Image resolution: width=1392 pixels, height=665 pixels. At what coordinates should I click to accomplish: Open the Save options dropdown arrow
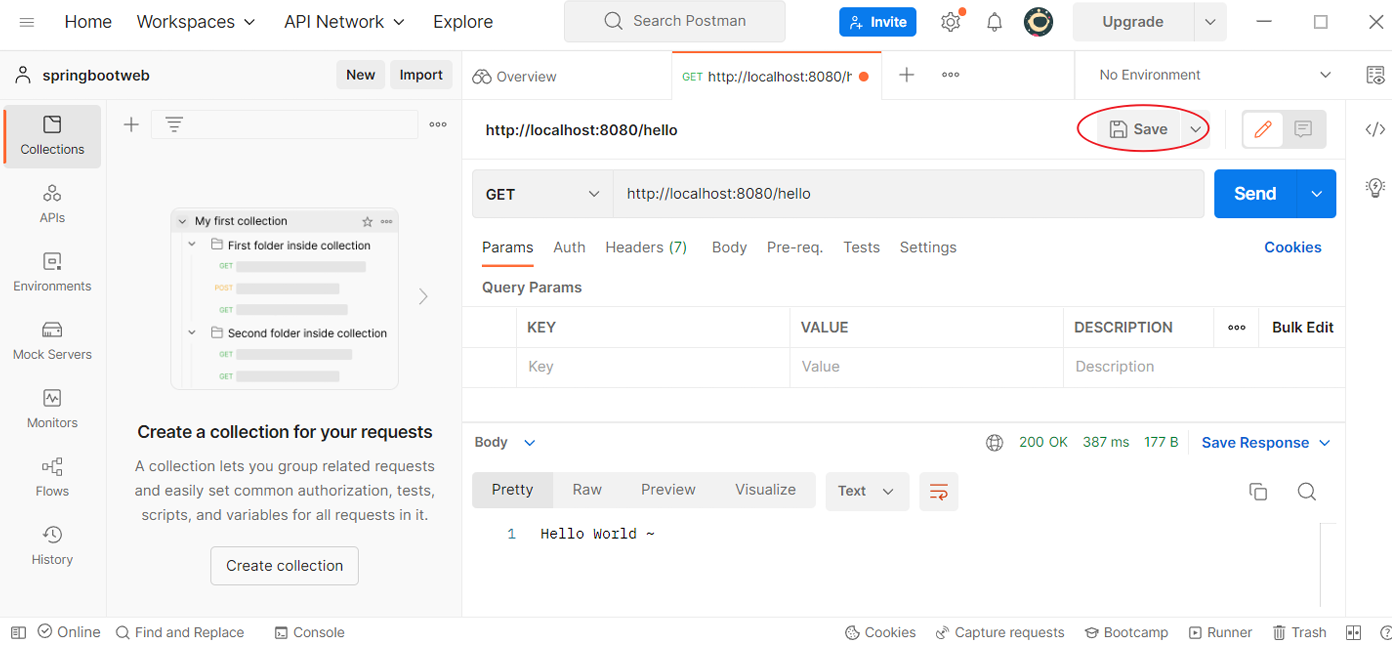click(1196, 129)
